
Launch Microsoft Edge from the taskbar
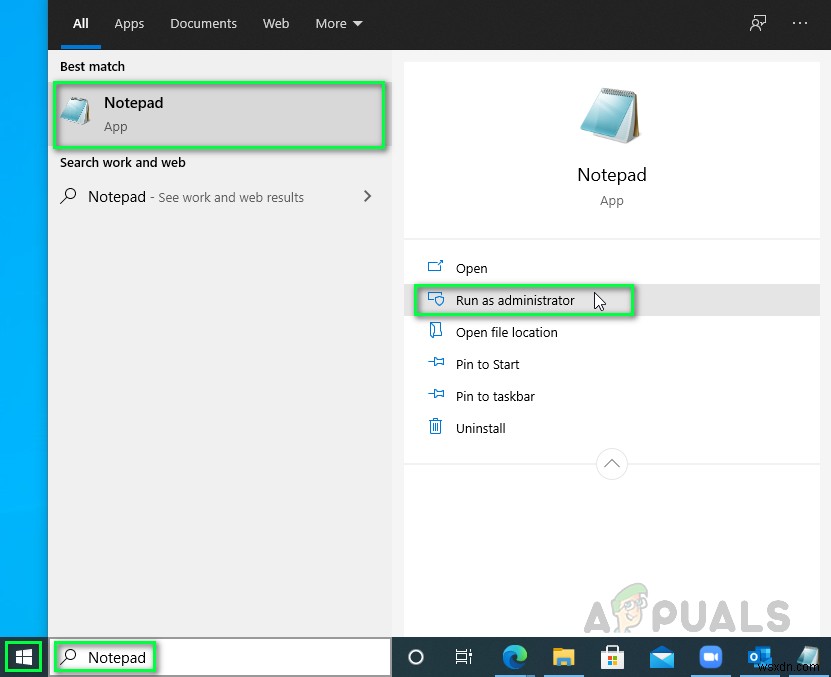514,657
